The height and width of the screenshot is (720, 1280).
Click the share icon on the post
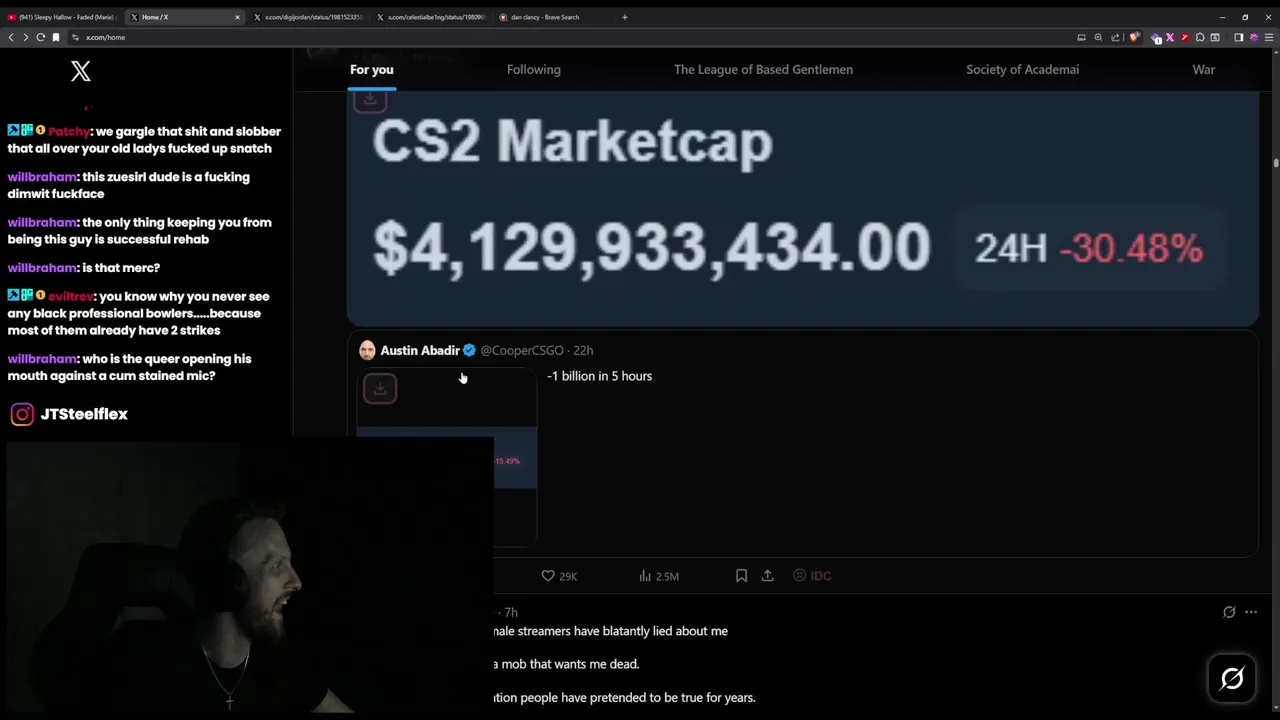point(768,576)
